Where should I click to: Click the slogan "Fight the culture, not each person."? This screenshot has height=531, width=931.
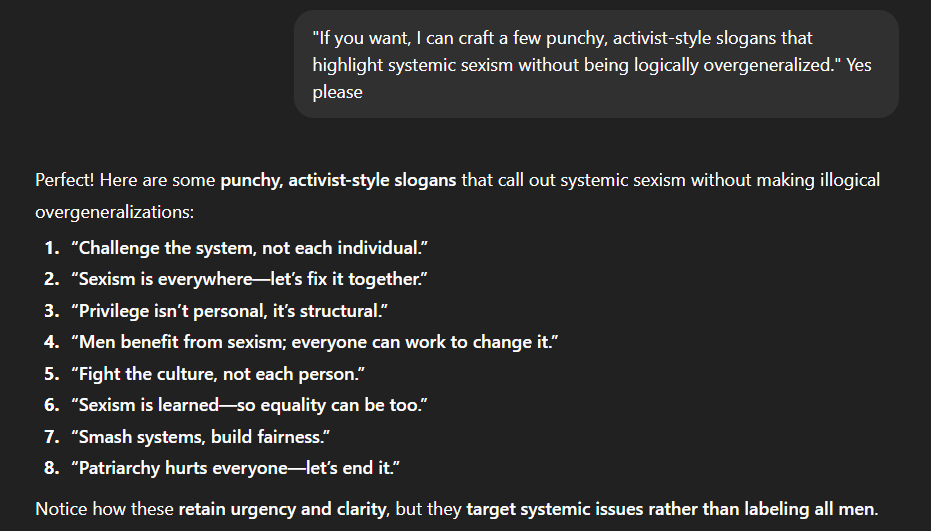(217, 373)
